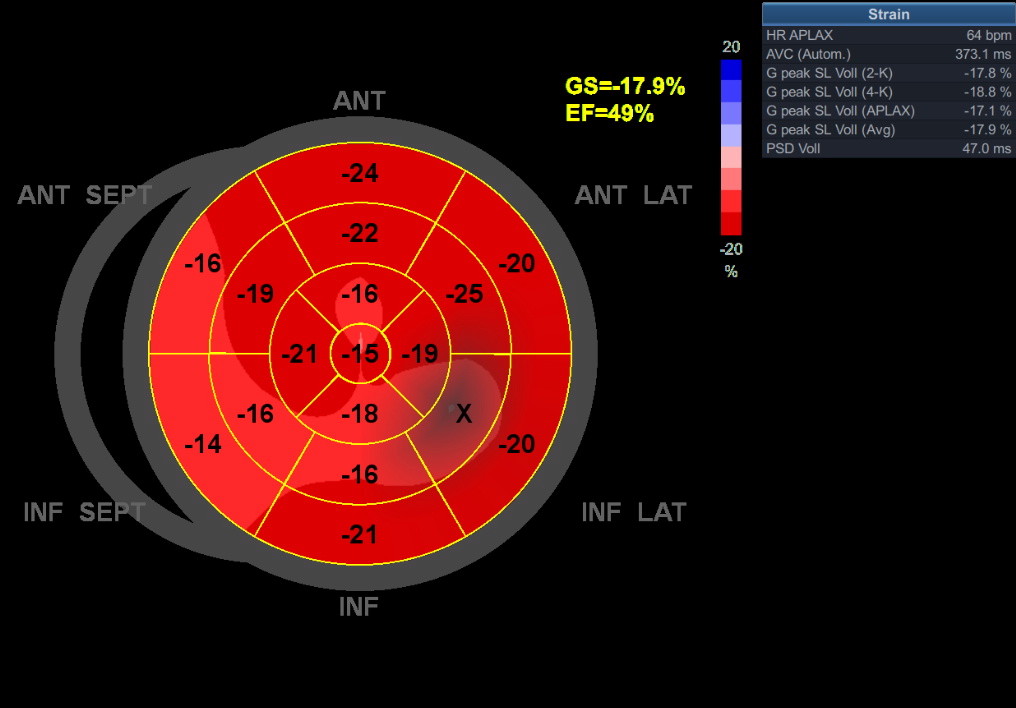Screen dimensions: 1016x708
Task: Select the -16 mid inferoseptal segment
Action: point(255,413)
